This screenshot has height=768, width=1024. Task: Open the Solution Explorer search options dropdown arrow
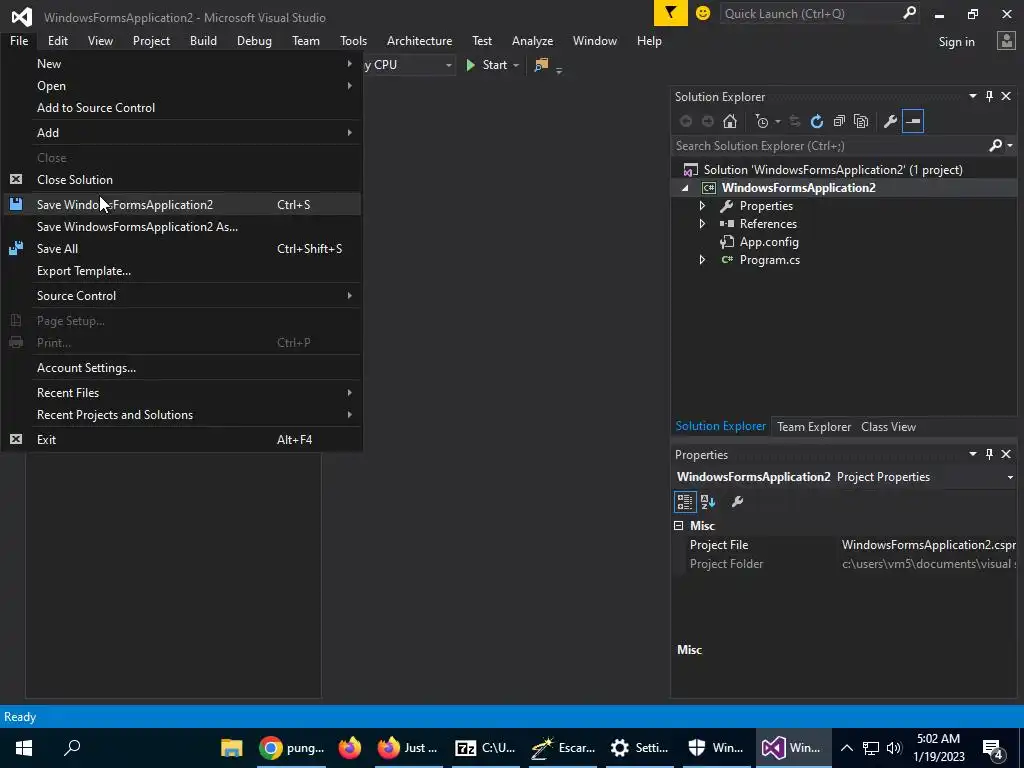pyautogui.click(x=1010, y=146)
